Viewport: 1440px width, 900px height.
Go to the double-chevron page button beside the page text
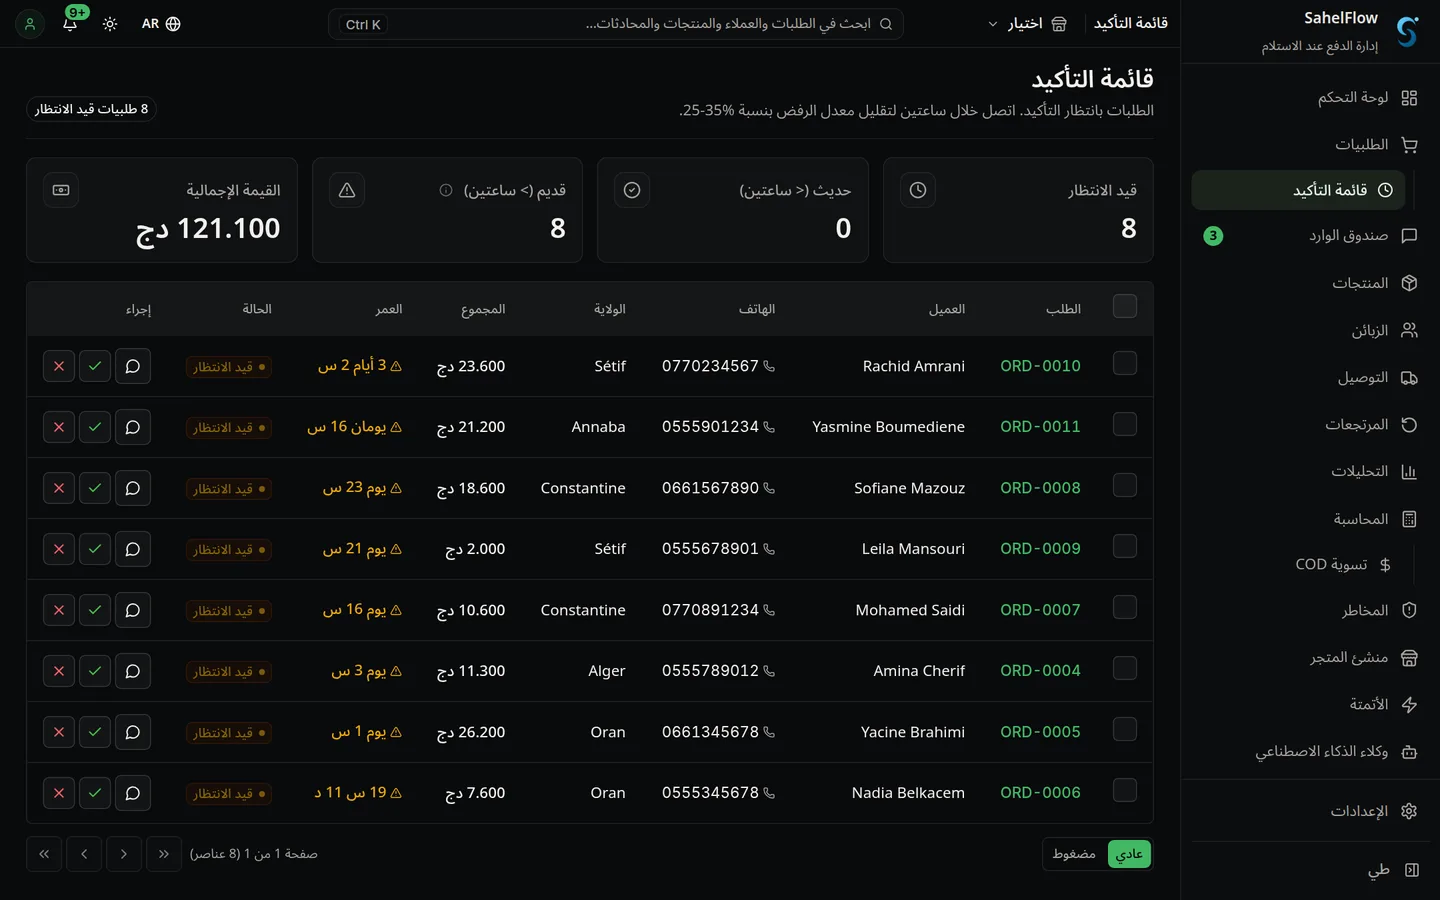tap(164, 854)
